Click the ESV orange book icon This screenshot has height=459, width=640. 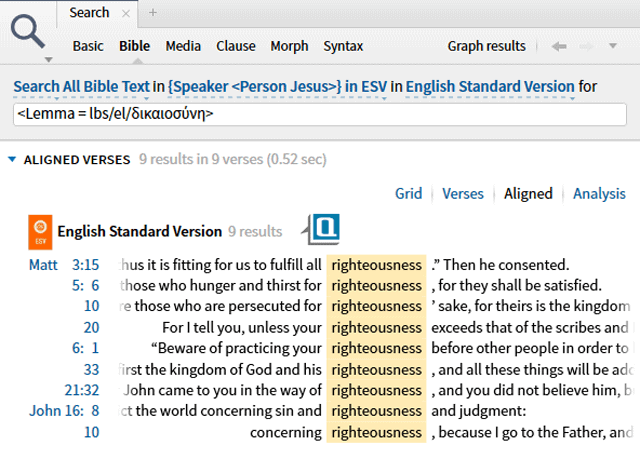point(41,232)
